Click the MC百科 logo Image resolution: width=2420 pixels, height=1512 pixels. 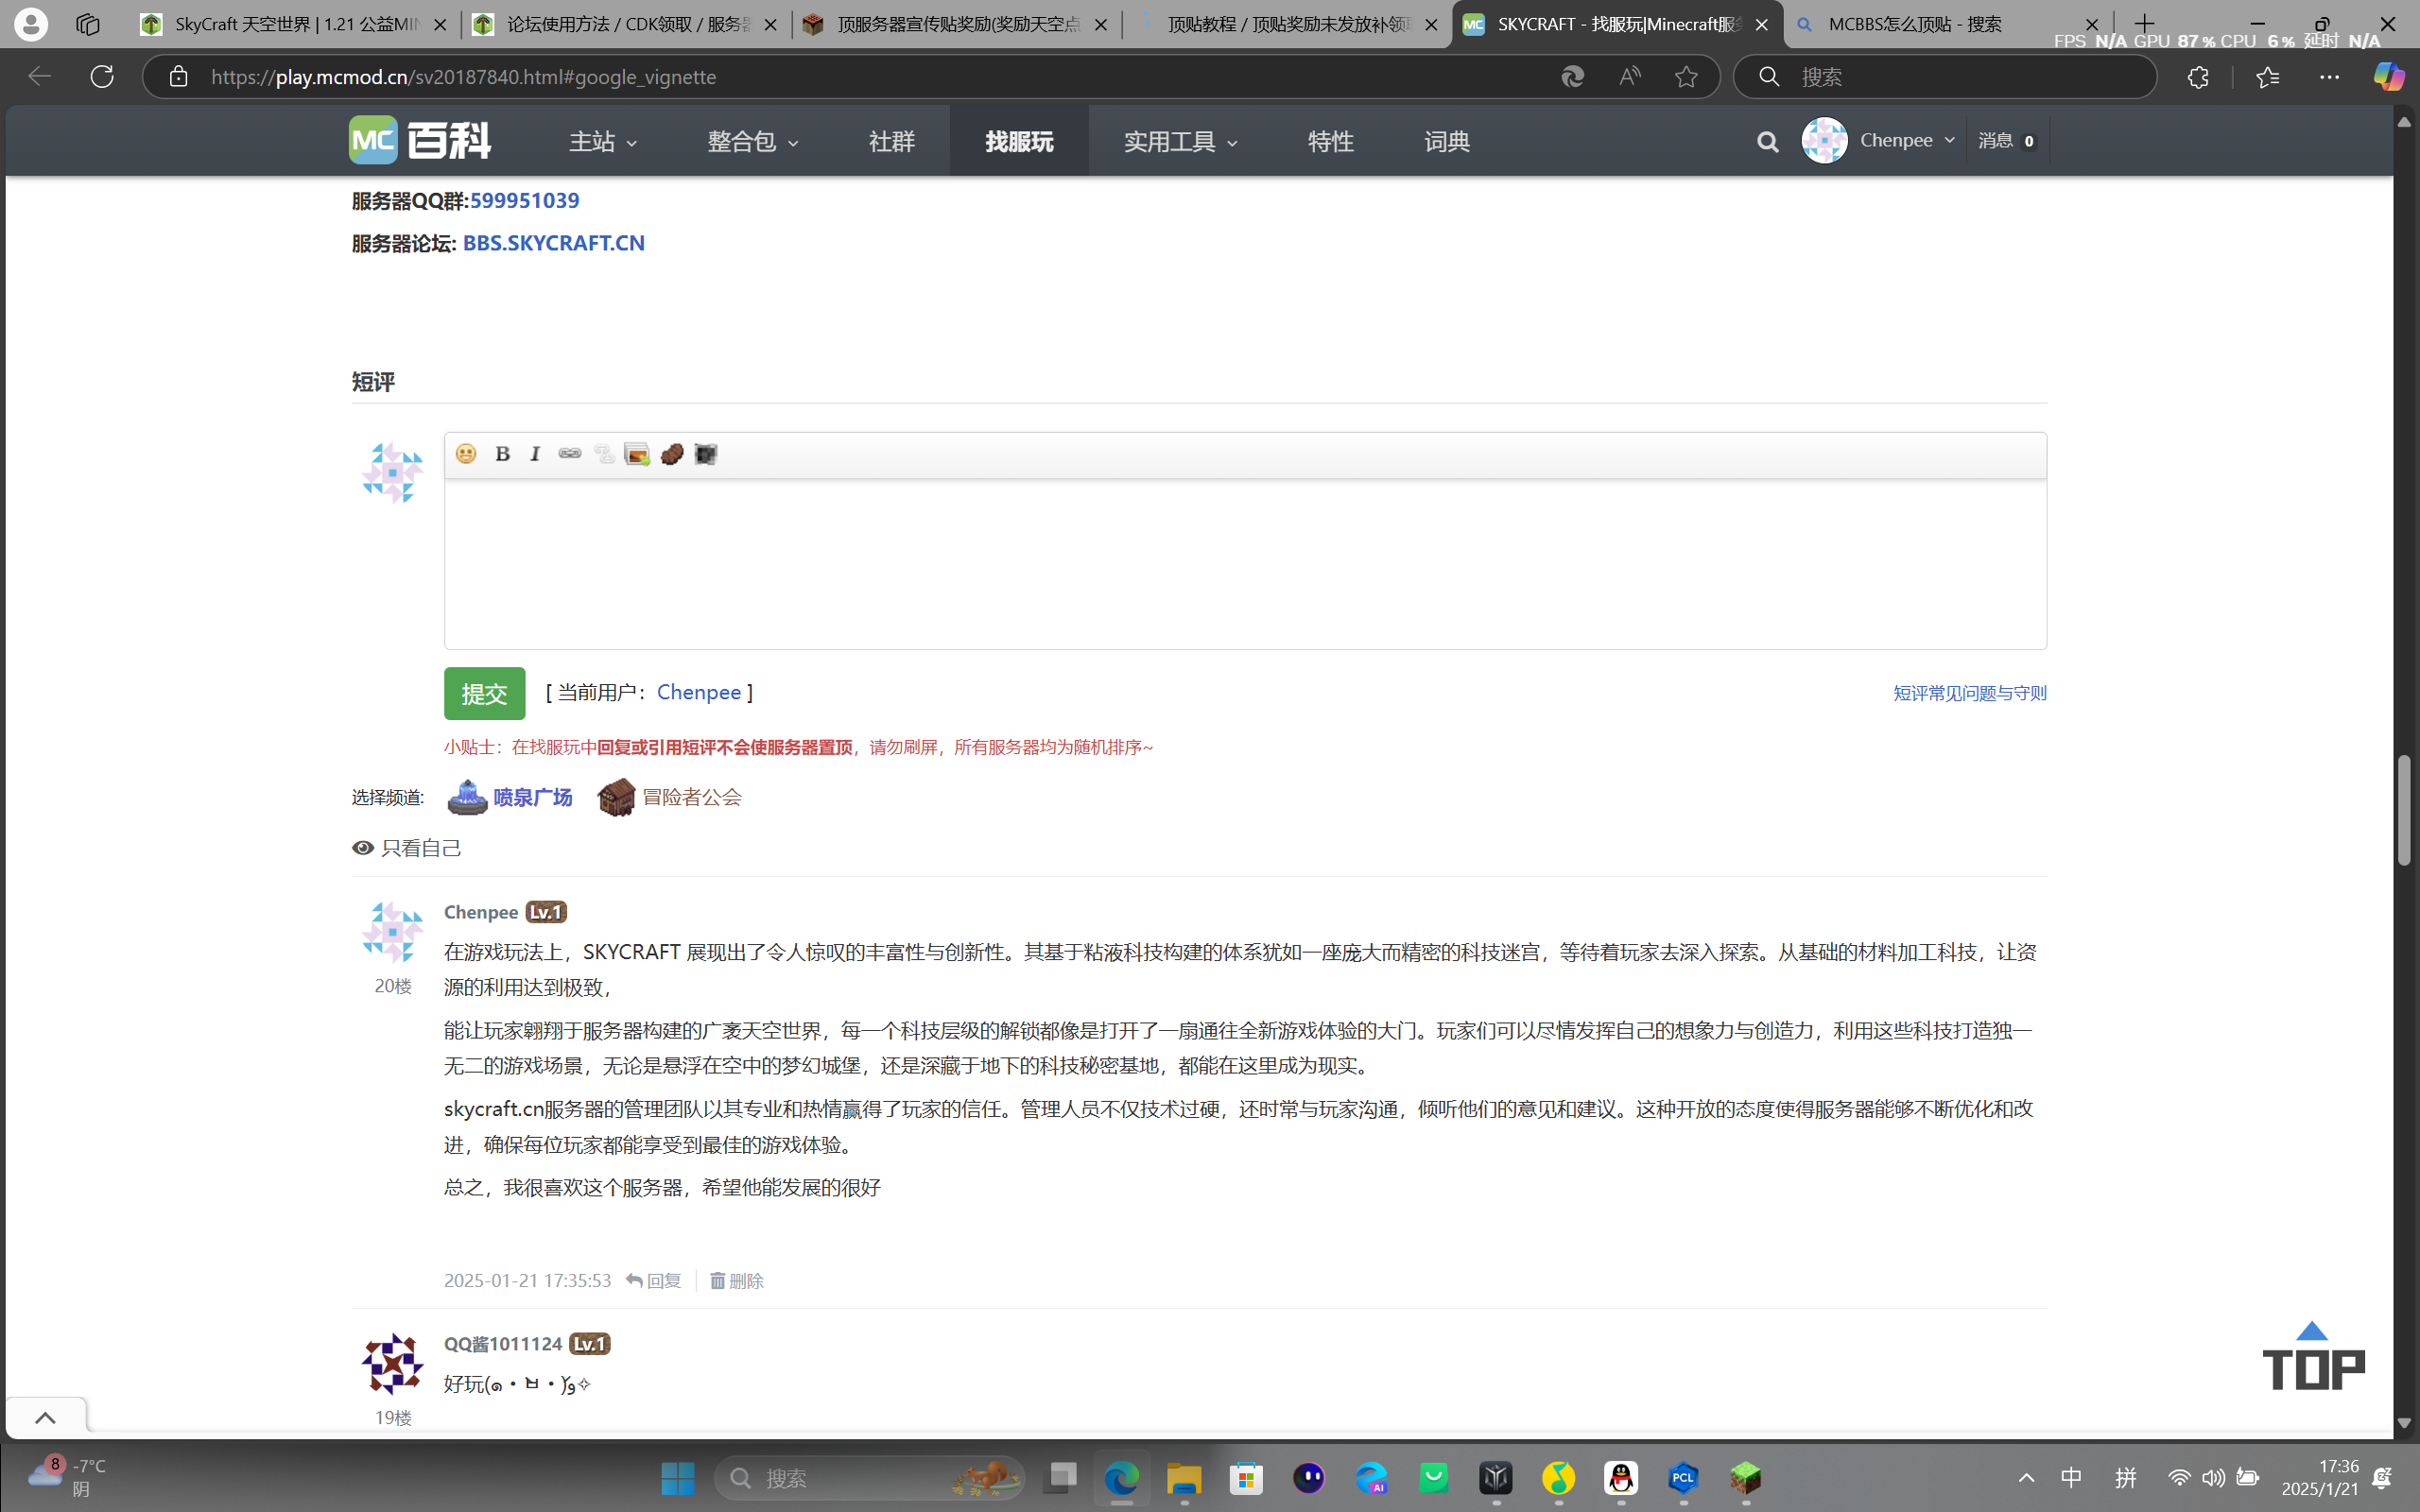coord(420,140)
